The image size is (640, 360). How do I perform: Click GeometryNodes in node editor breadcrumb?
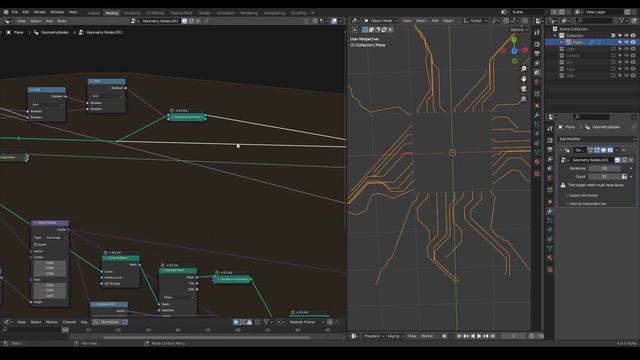click(55, 32)
